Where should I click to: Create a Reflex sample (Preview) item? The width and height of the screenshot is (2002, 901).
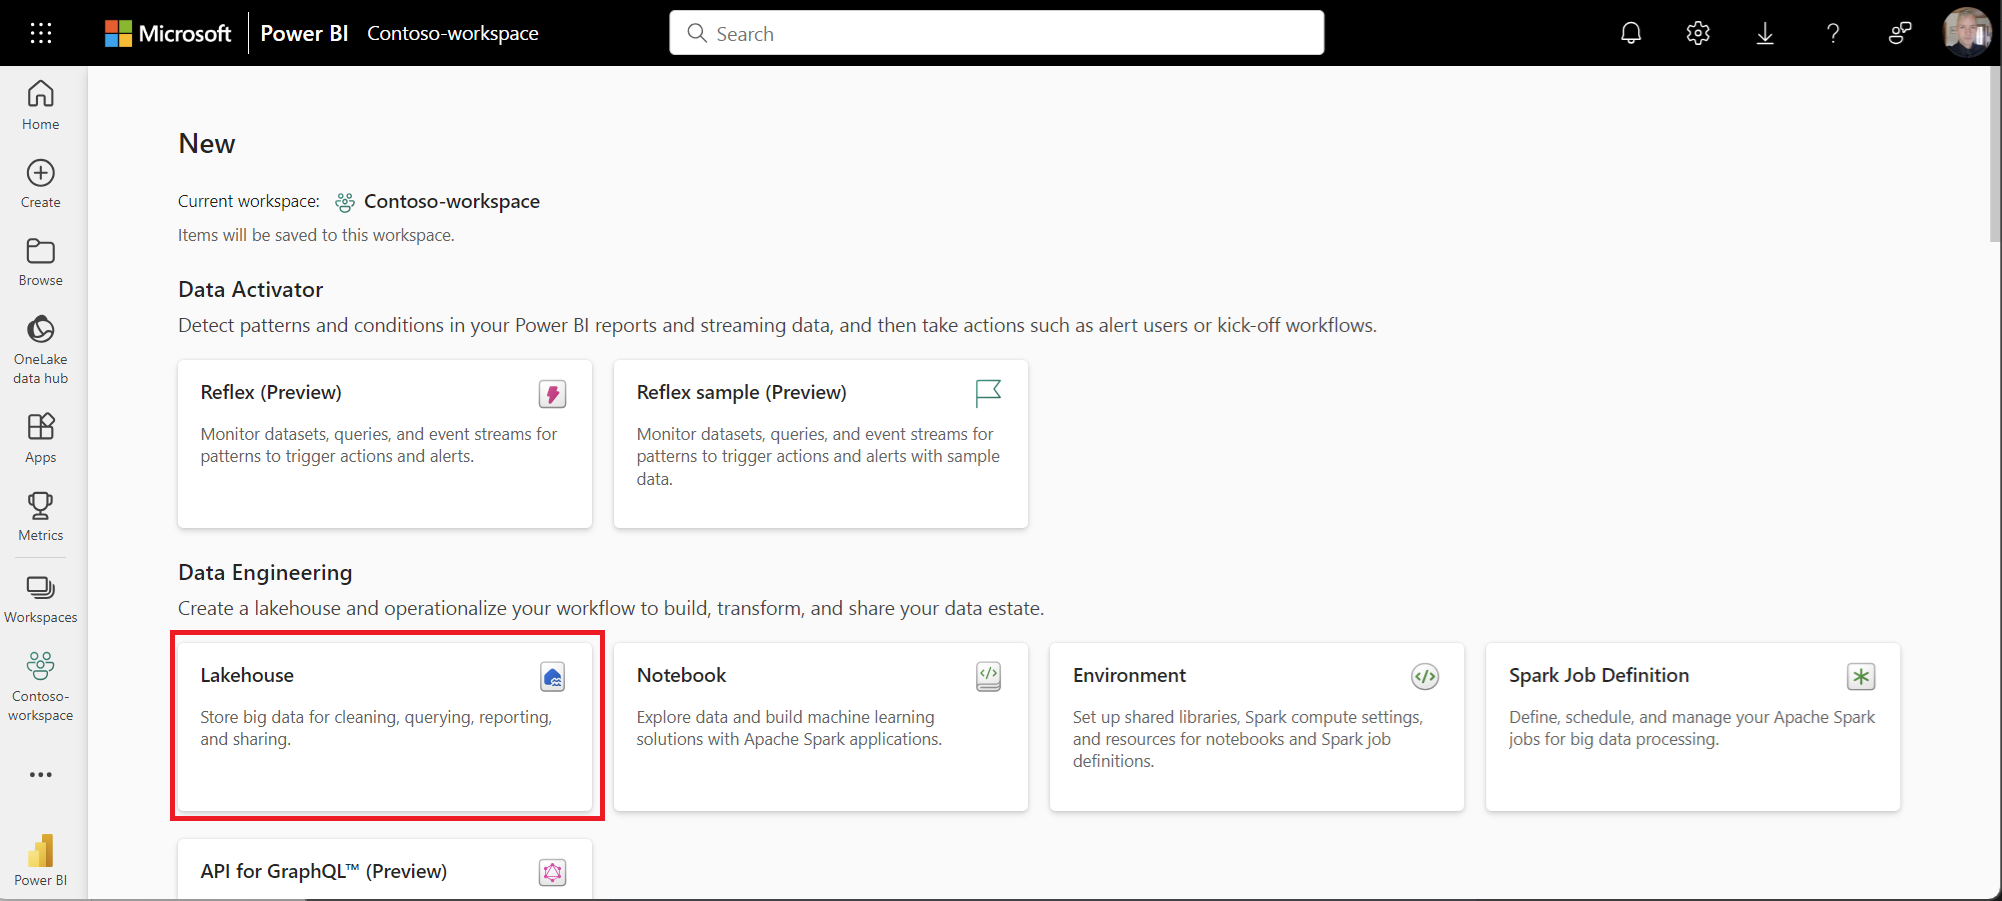coord(821,444)
